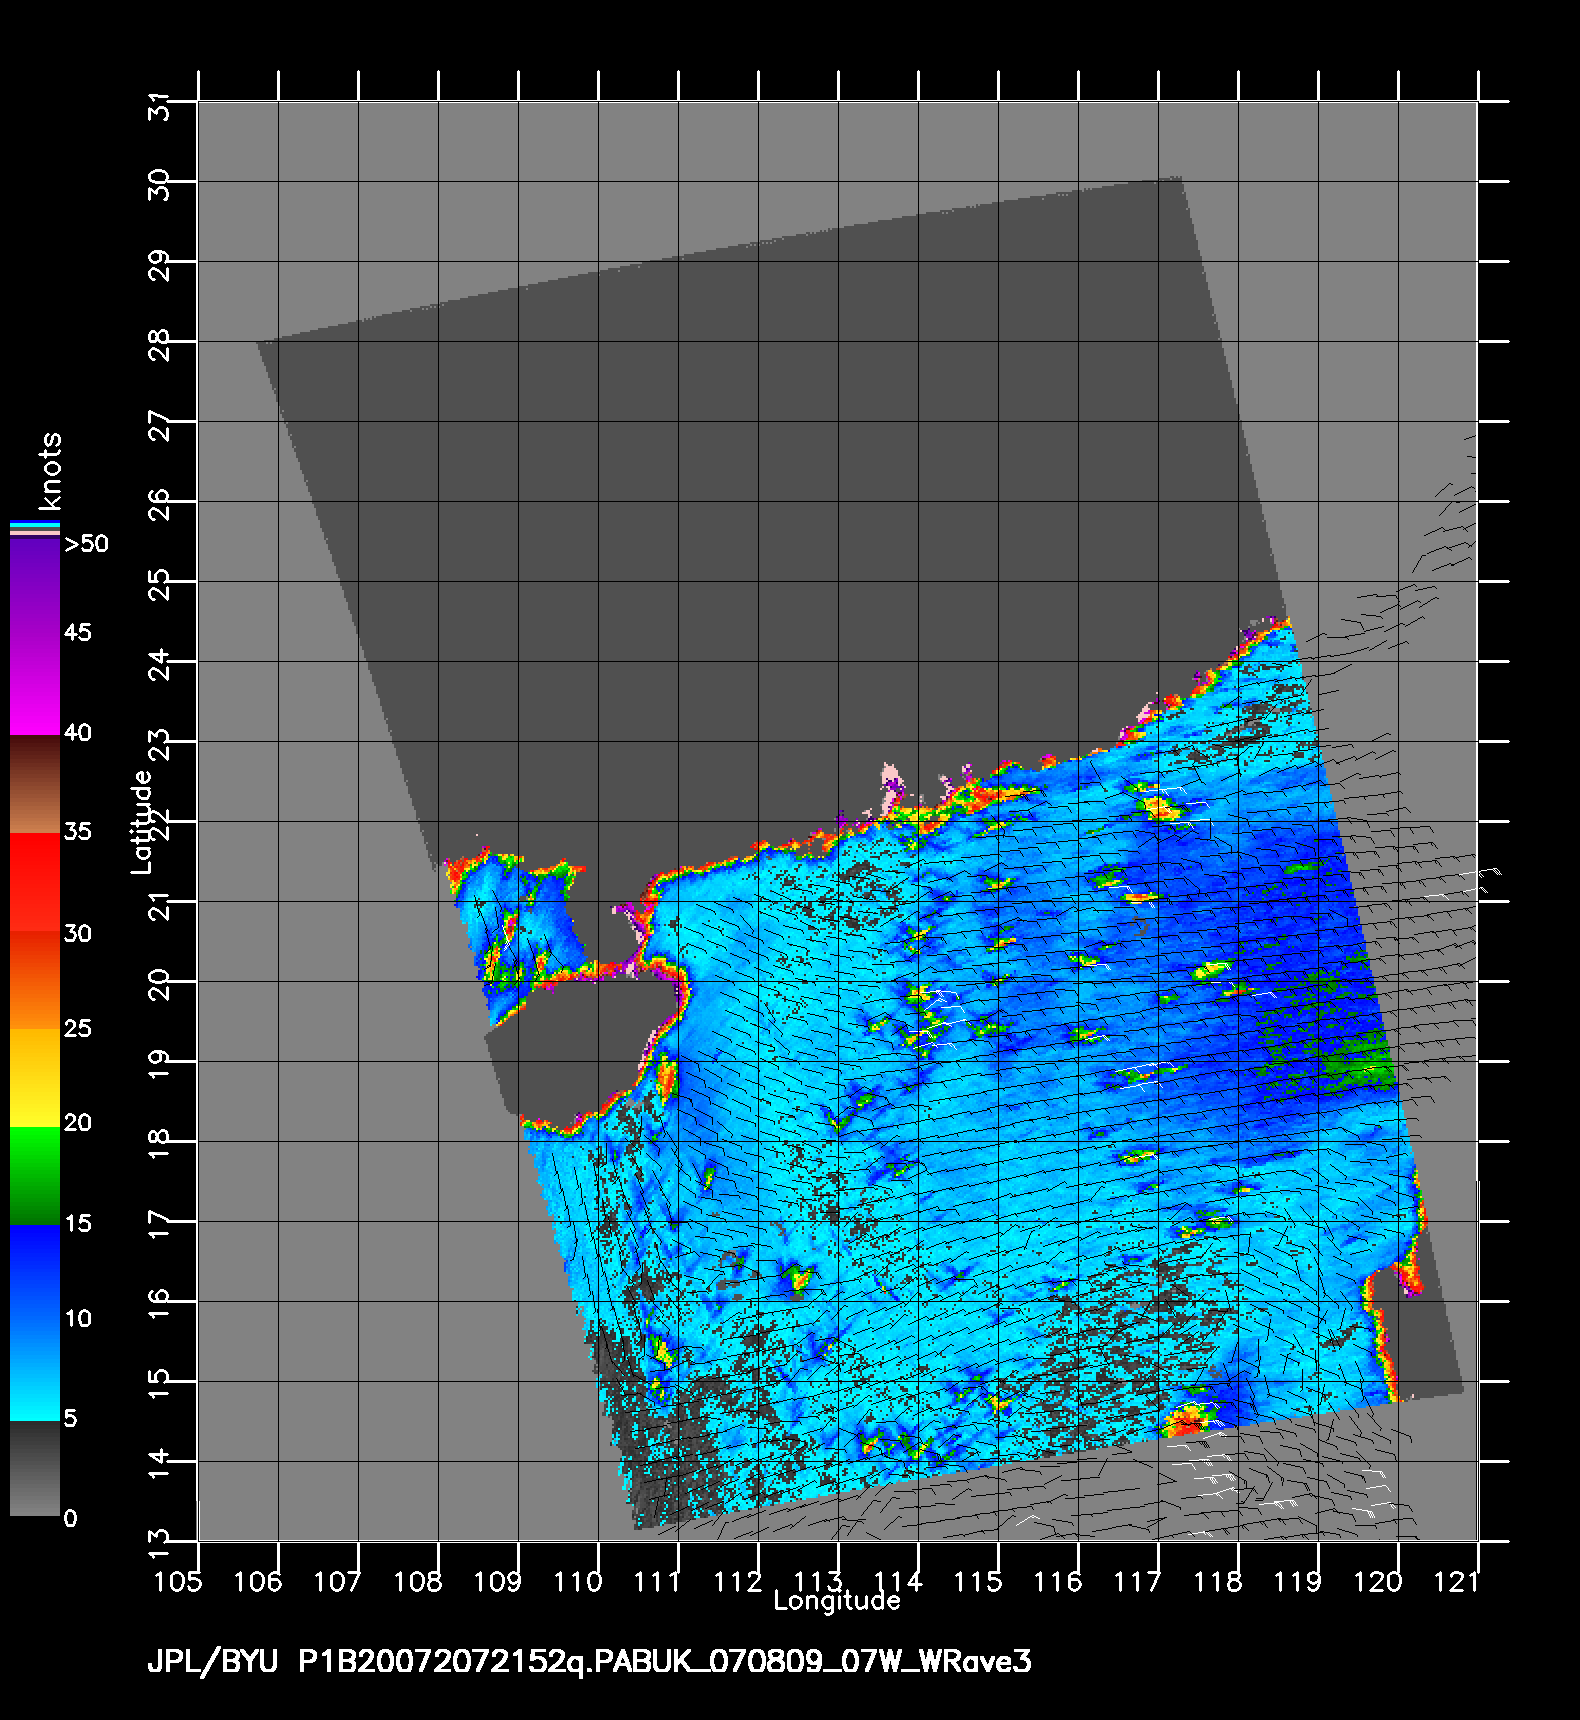
Task: Click longitude tick label '110'
Action: click(578, 1582)
